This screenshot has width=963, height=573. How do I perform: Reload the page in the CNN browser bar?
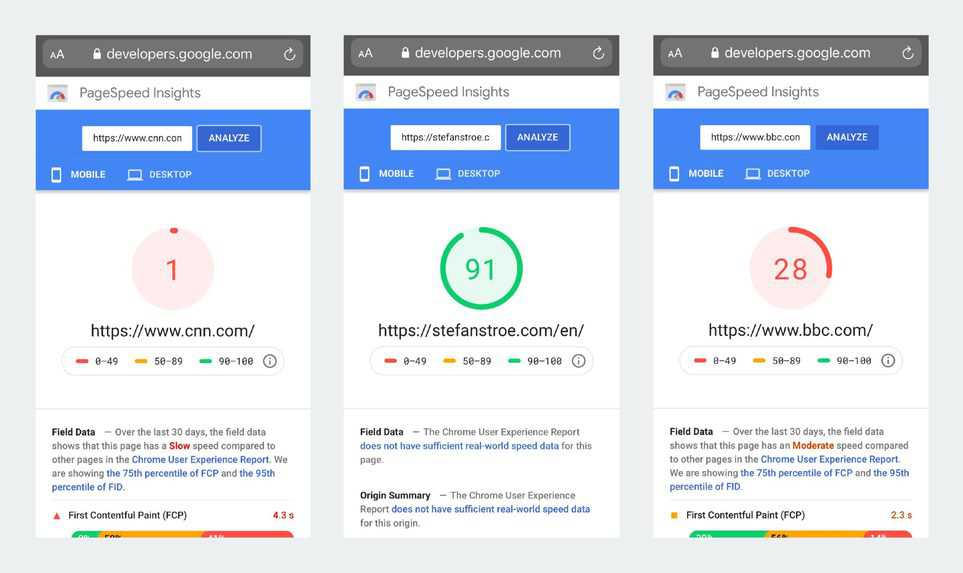click(x=289, y=55)
